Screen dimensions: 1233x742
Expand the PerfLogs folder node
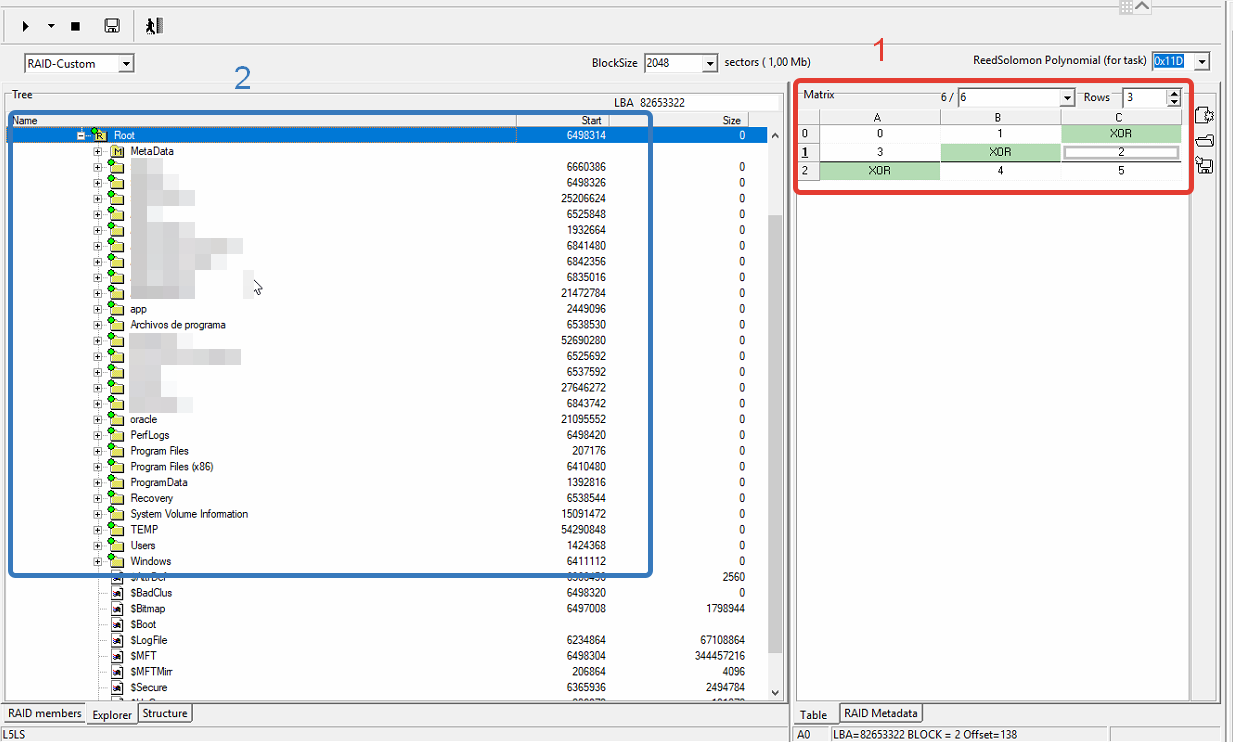click(x=98, y=435)
